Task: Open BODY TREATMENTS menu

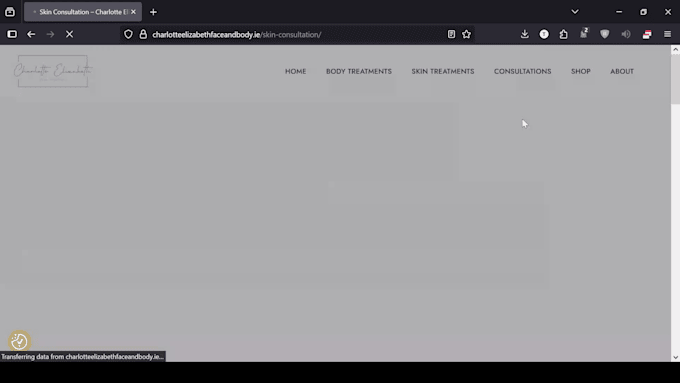Action: tap(359, 72)
